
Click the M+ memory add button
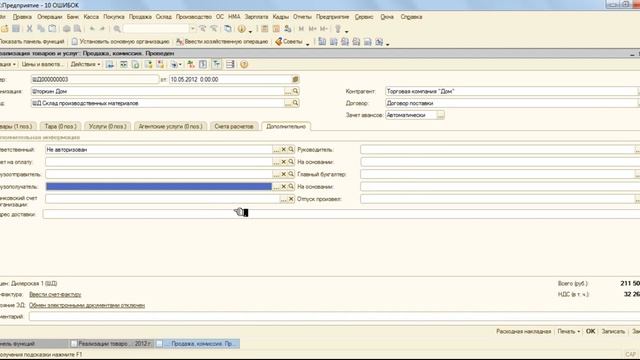tap(313, 29)
